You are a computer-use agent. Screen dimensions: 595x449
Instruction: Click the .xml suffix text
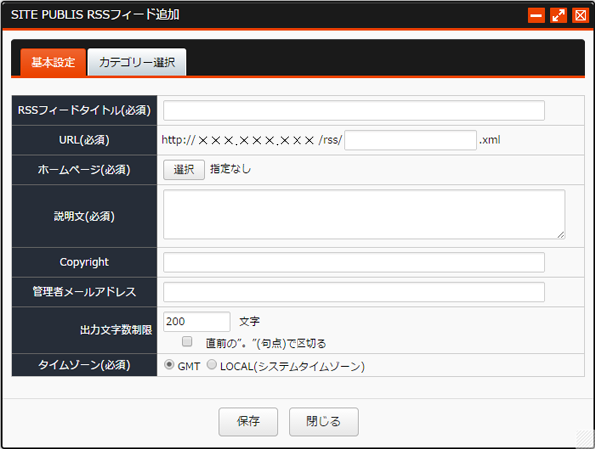(x=490, y=140)
